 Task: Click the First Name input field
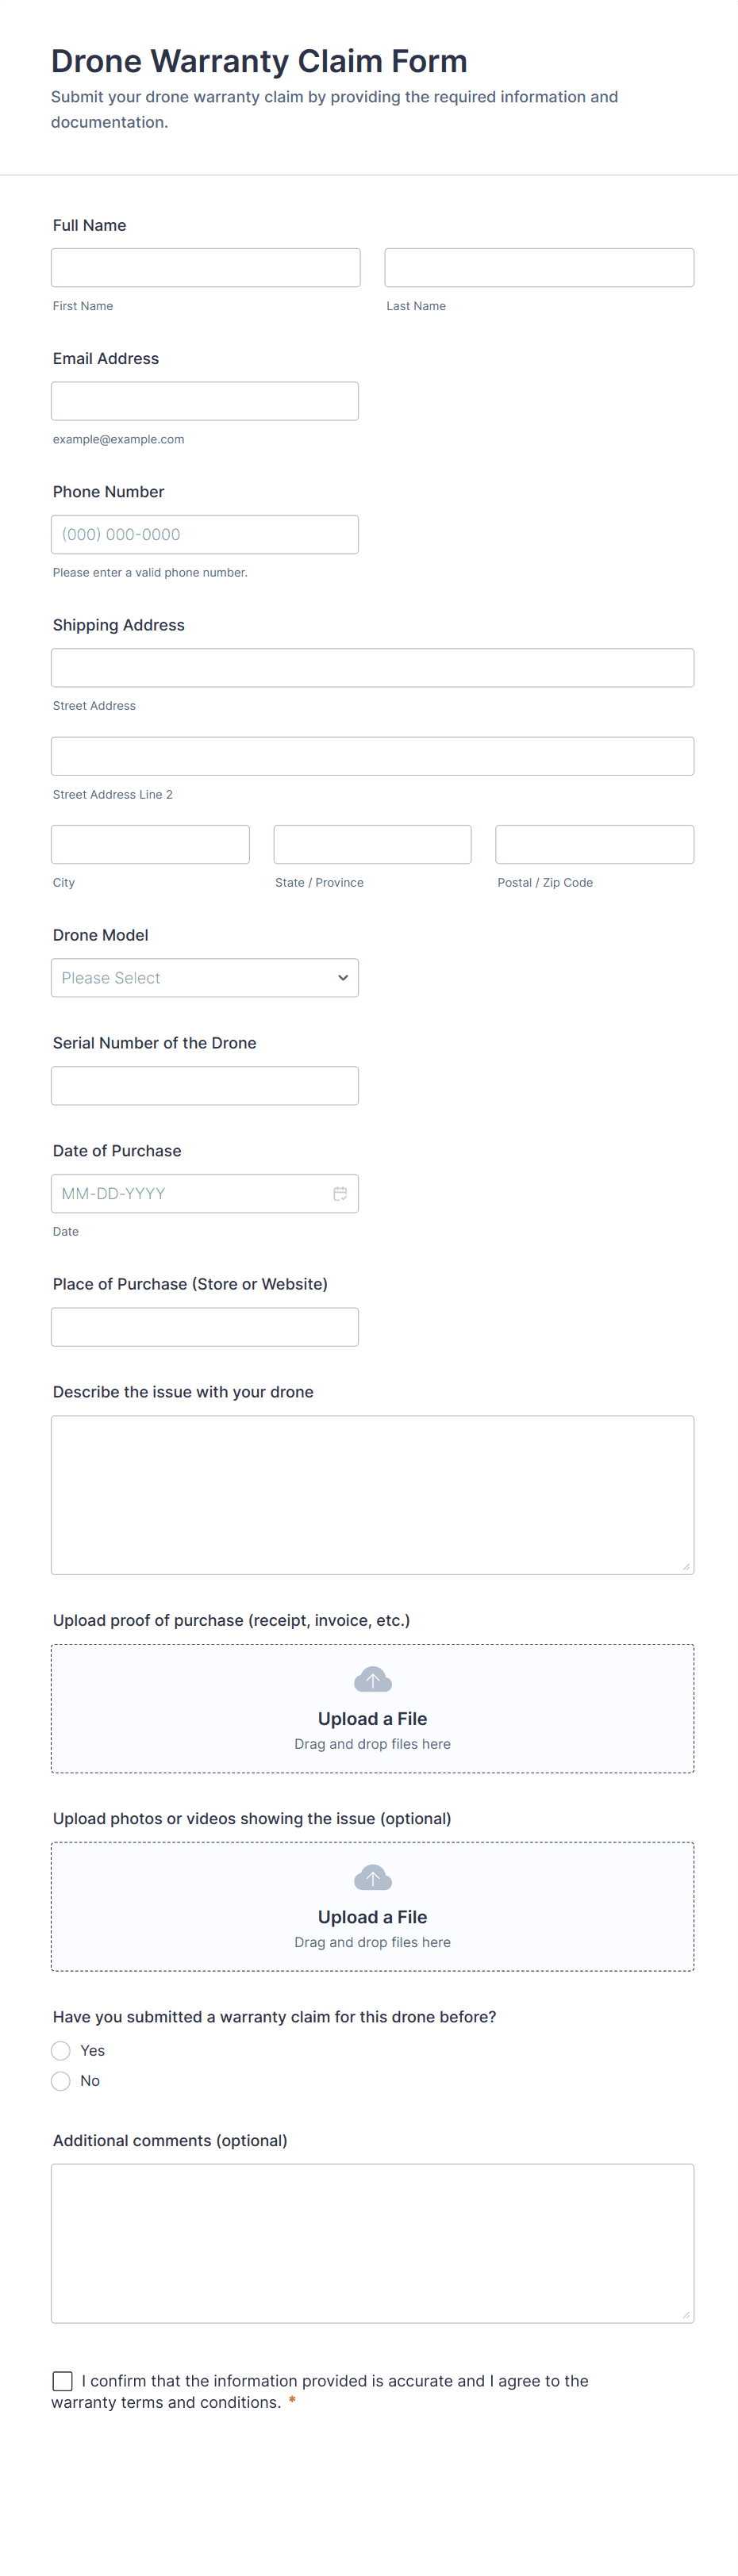point(205,268)
